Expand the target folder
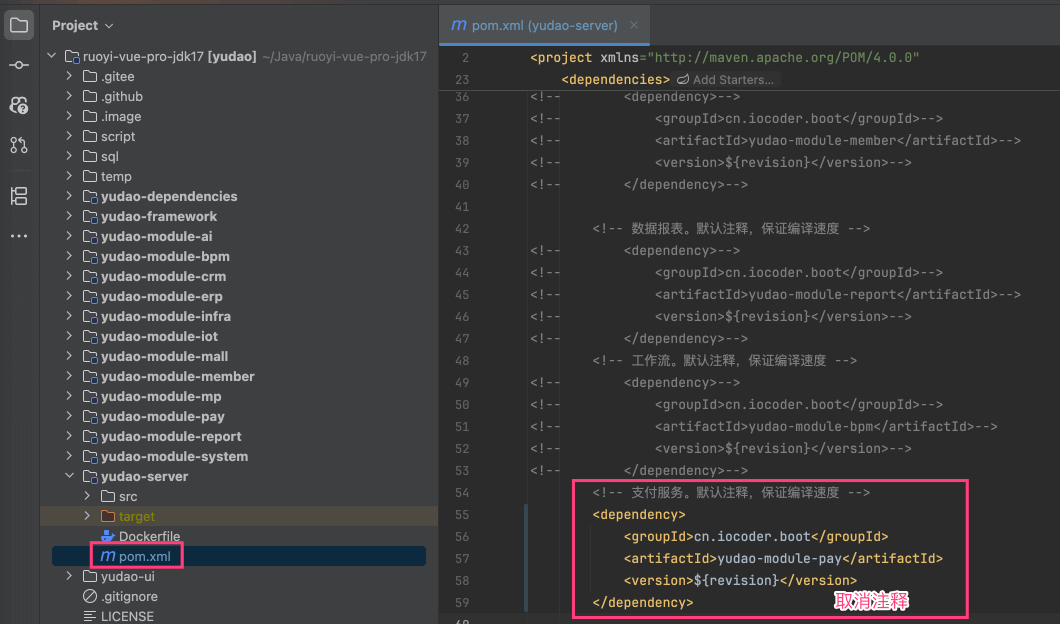 87,516
